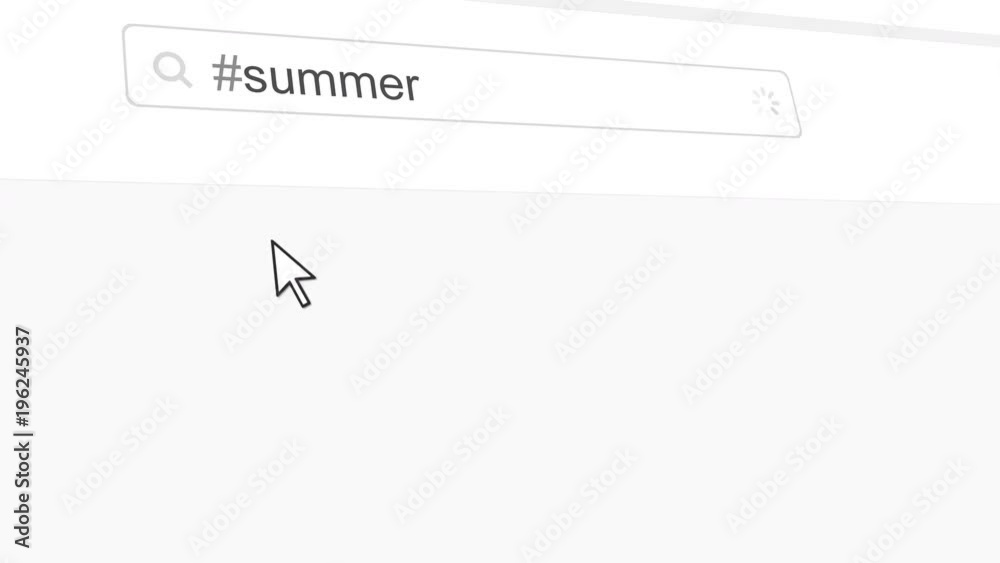Click the #summer text in search field
The width and height of the screenshot is (1000, 563).
pos(315,78)
